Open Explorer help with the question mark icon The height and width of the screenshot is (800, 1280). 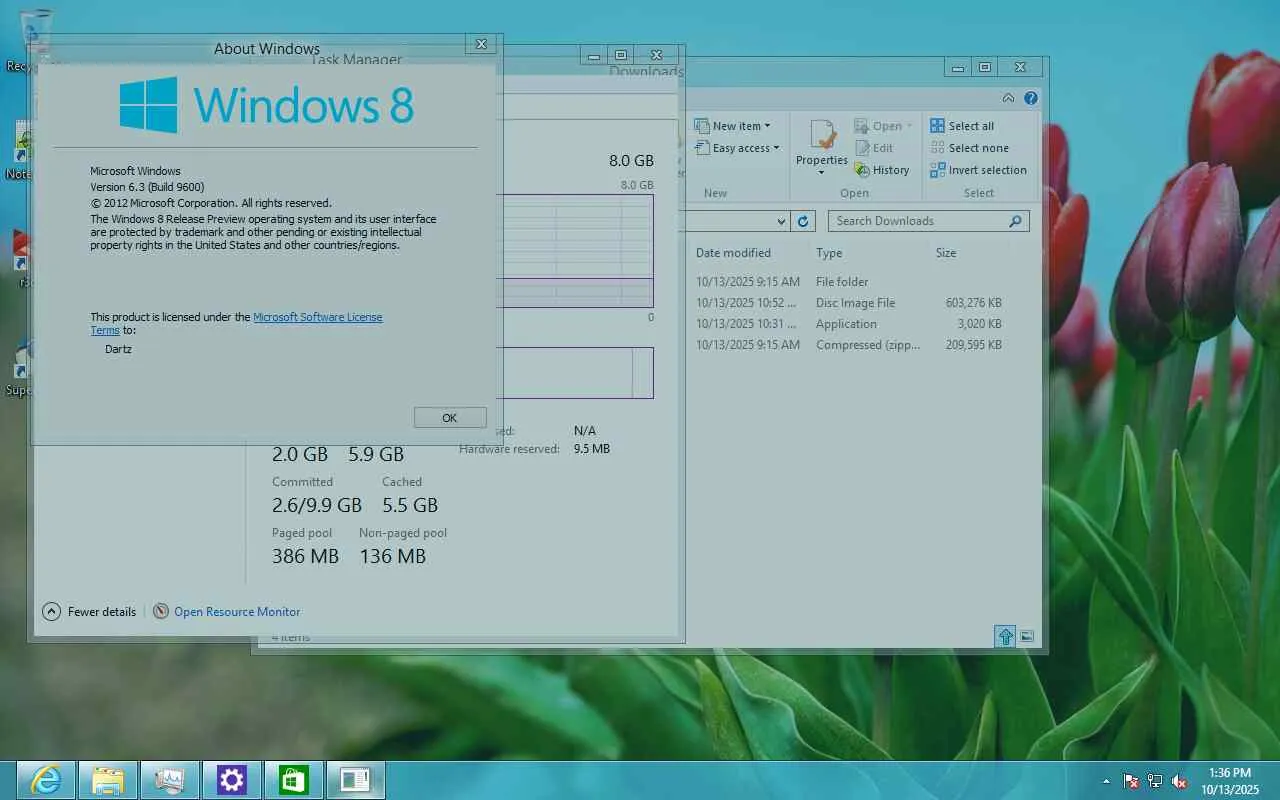pos(1031,98)
